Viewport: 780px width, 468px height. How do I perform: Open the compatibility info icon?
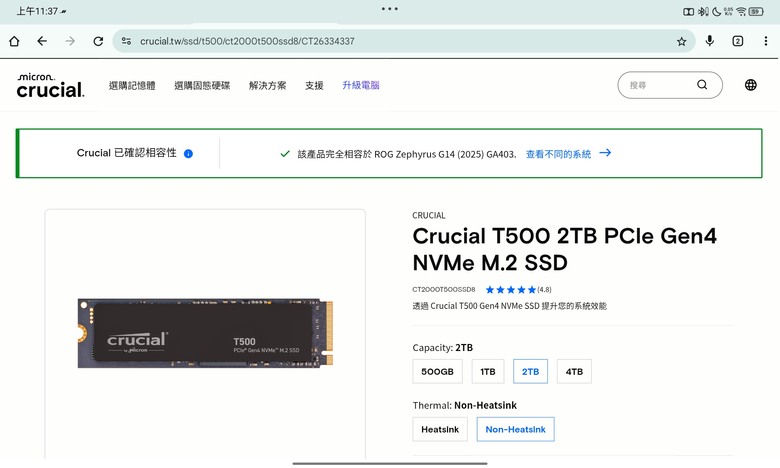[188, 154]
